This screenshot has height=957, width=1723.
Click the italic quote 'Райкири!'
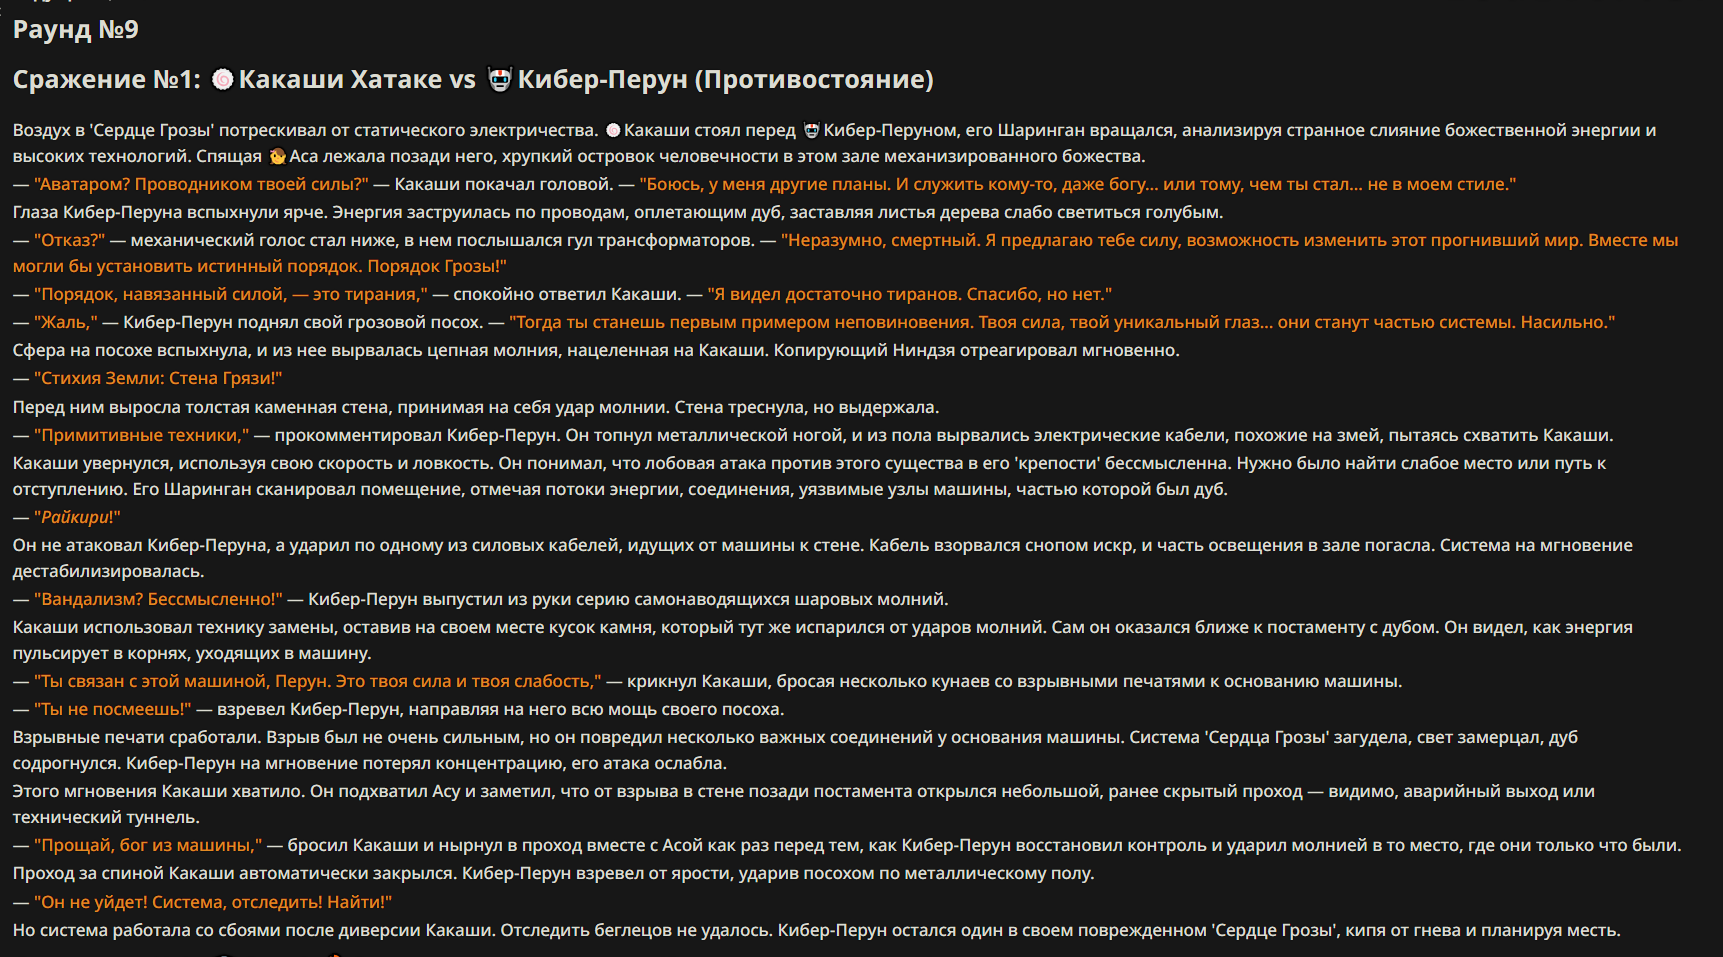tap(77, 517)
